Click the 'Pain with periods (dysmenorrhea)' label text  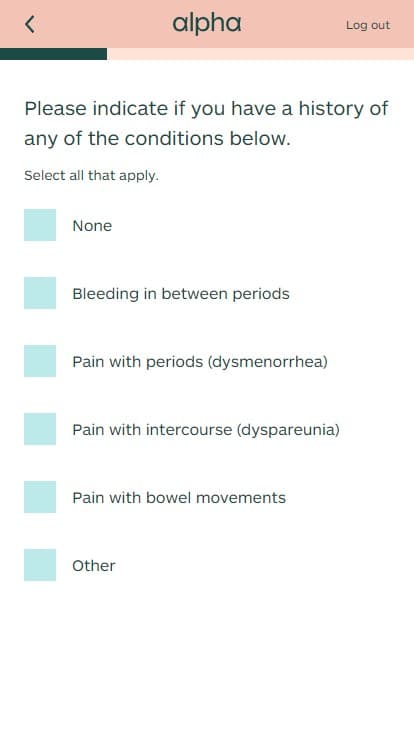[200, 362]
